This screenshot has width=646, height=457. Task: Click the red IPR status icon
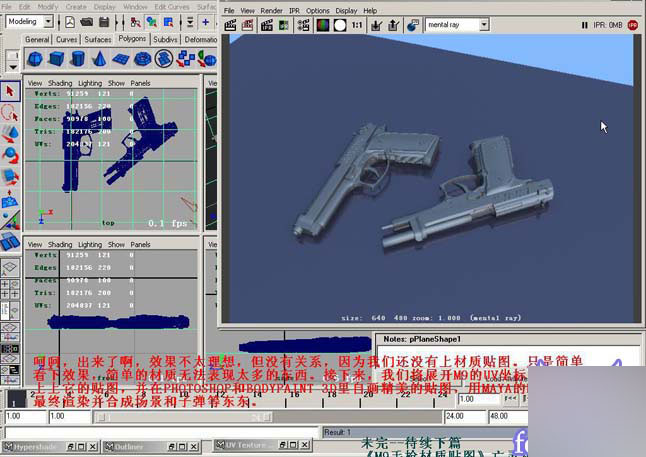[x=633, y=25]
